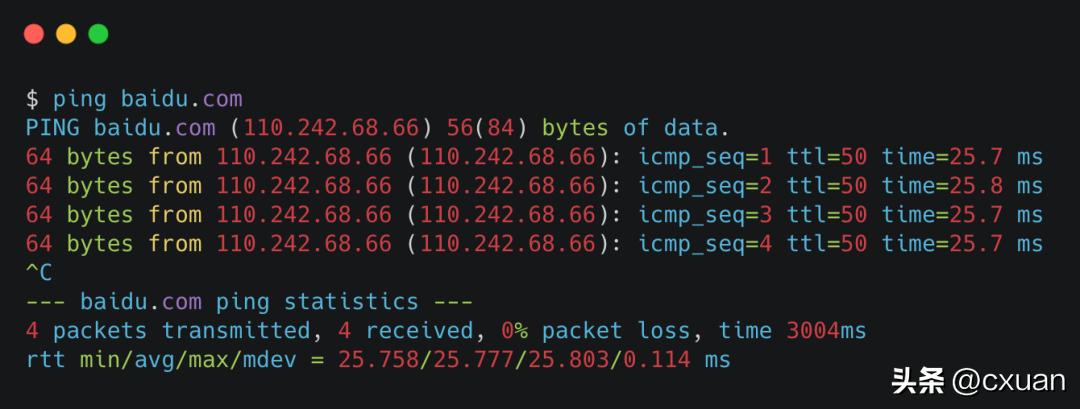
Task: Click the "$" shell prompt symbol
Action: [x=33, y=99]
